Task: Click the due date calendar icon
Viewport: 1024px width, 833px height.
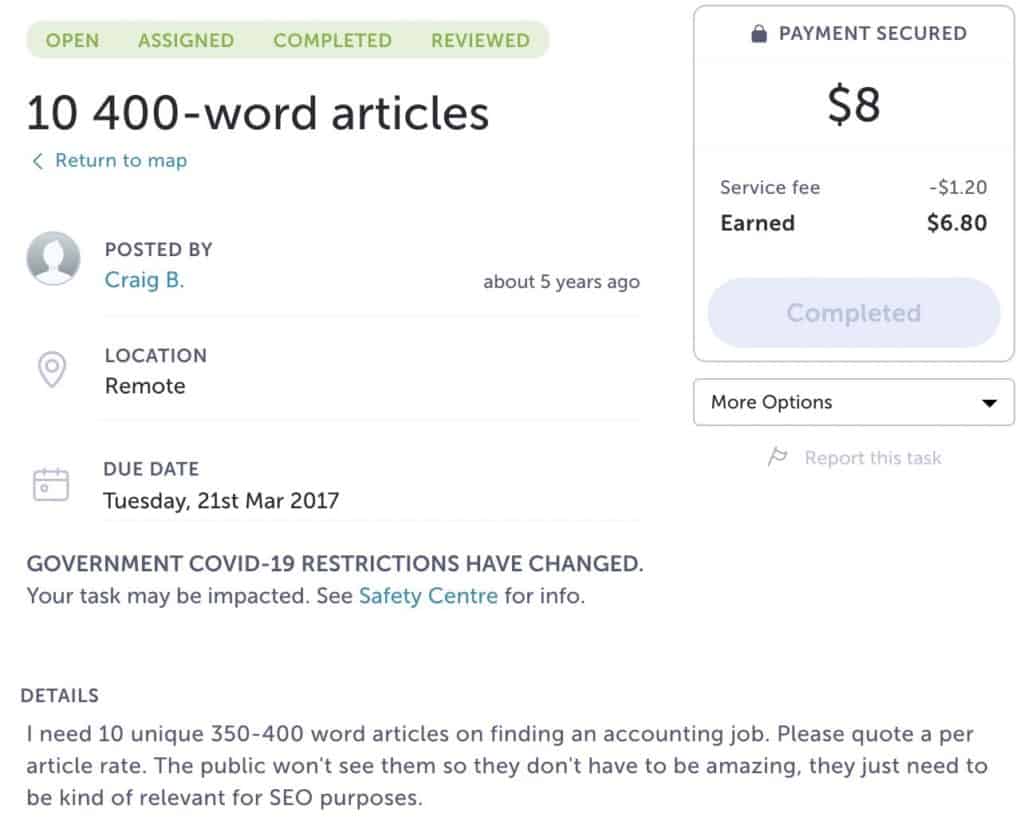Action: (x=51, y=484)
